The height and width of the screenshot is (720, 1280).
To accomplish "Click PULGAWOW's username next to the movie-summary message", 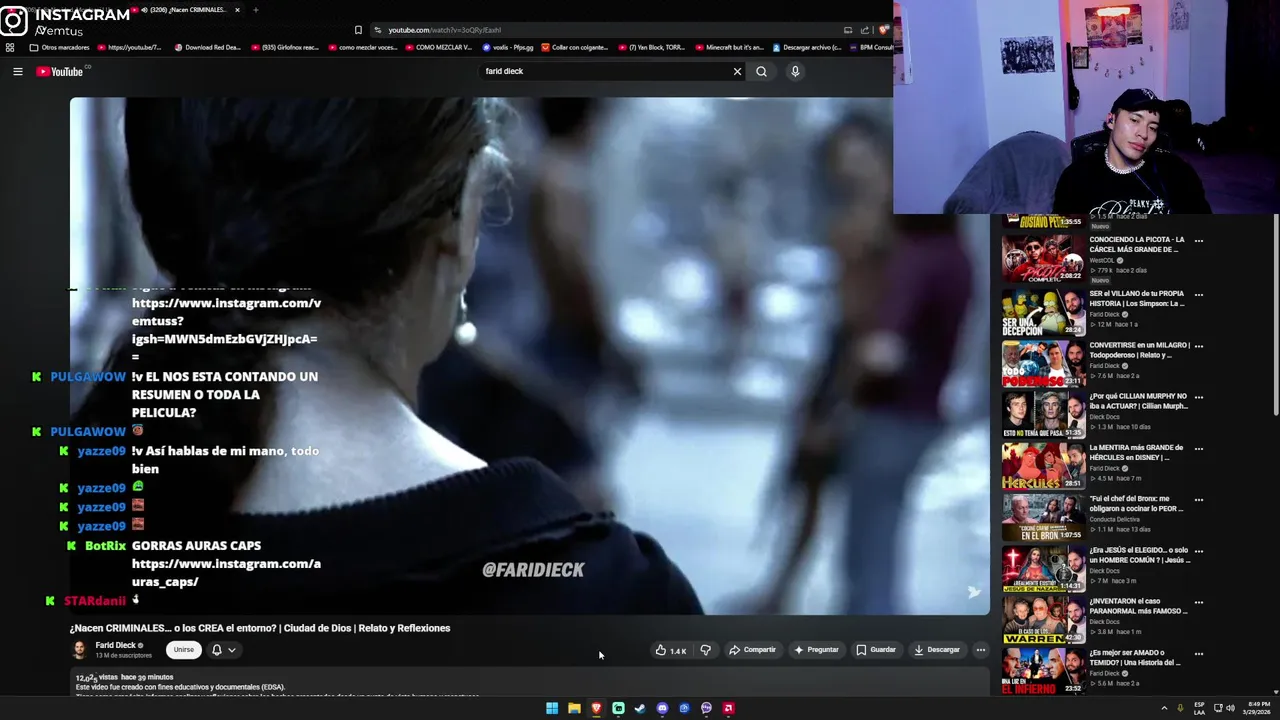I will click(88, 377).
